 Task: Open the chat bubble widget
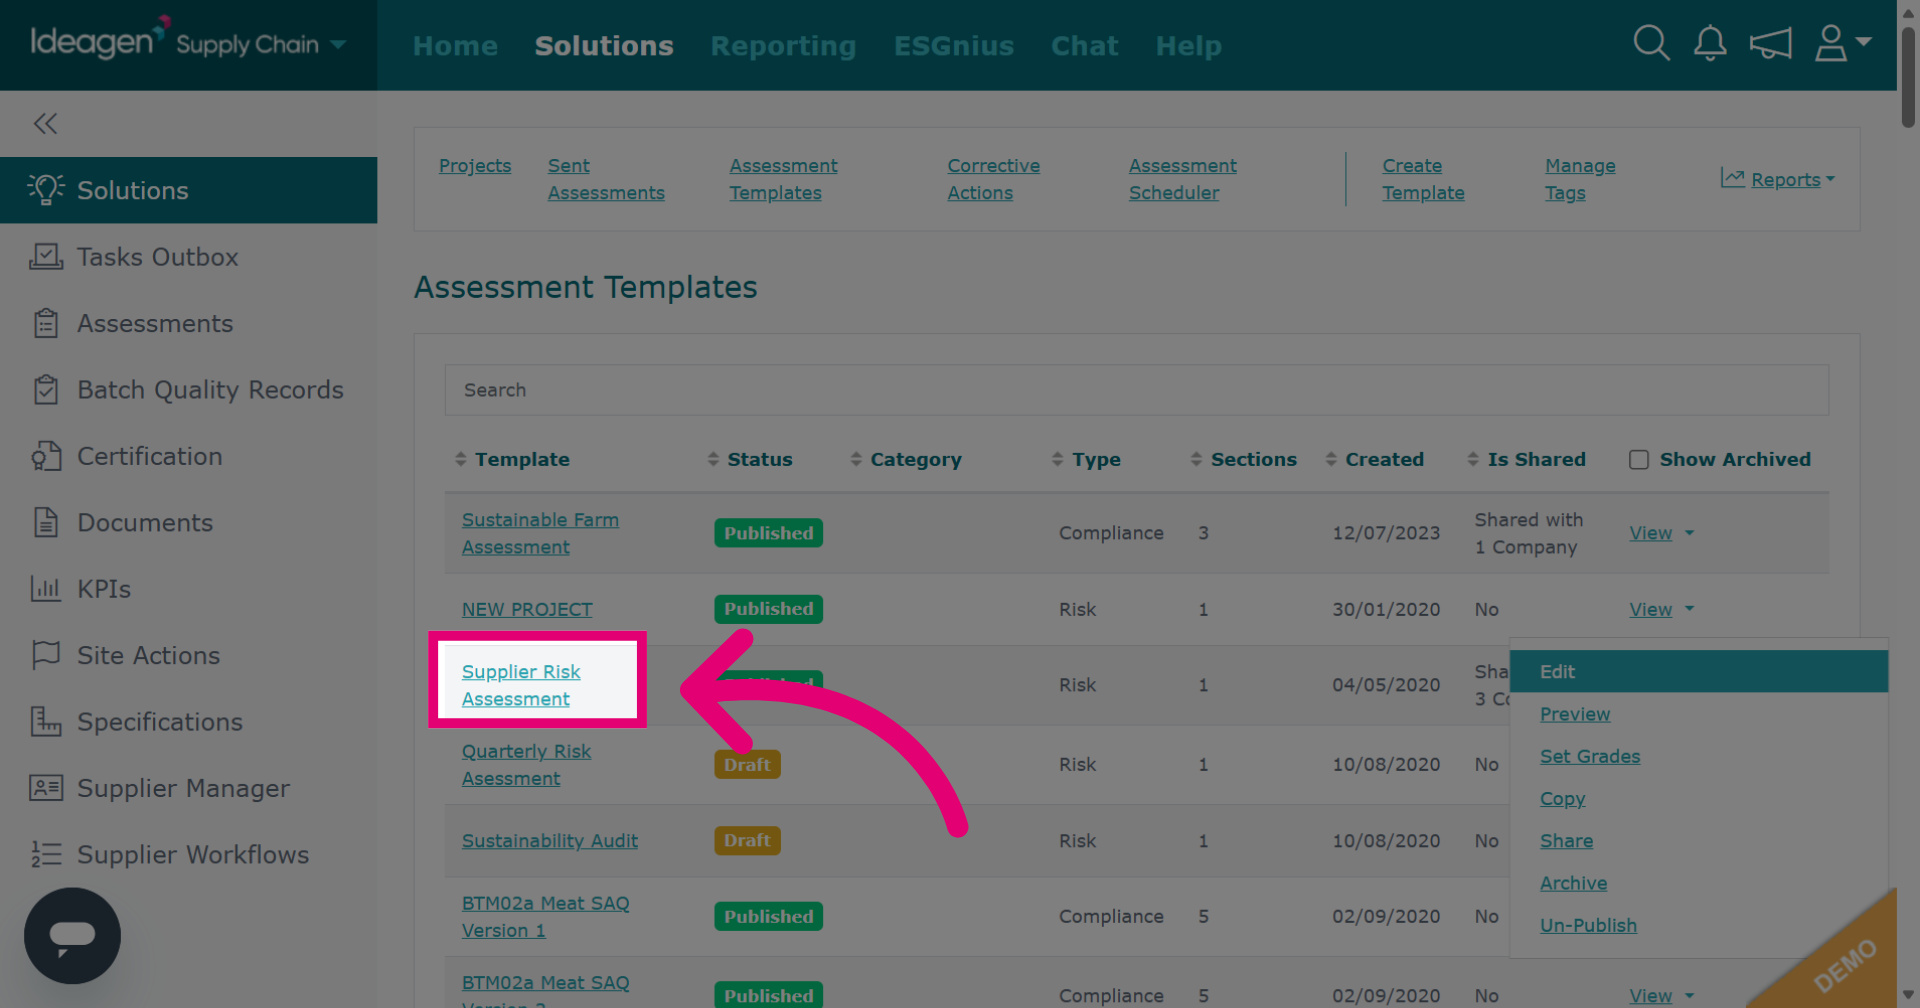point(72,936)
